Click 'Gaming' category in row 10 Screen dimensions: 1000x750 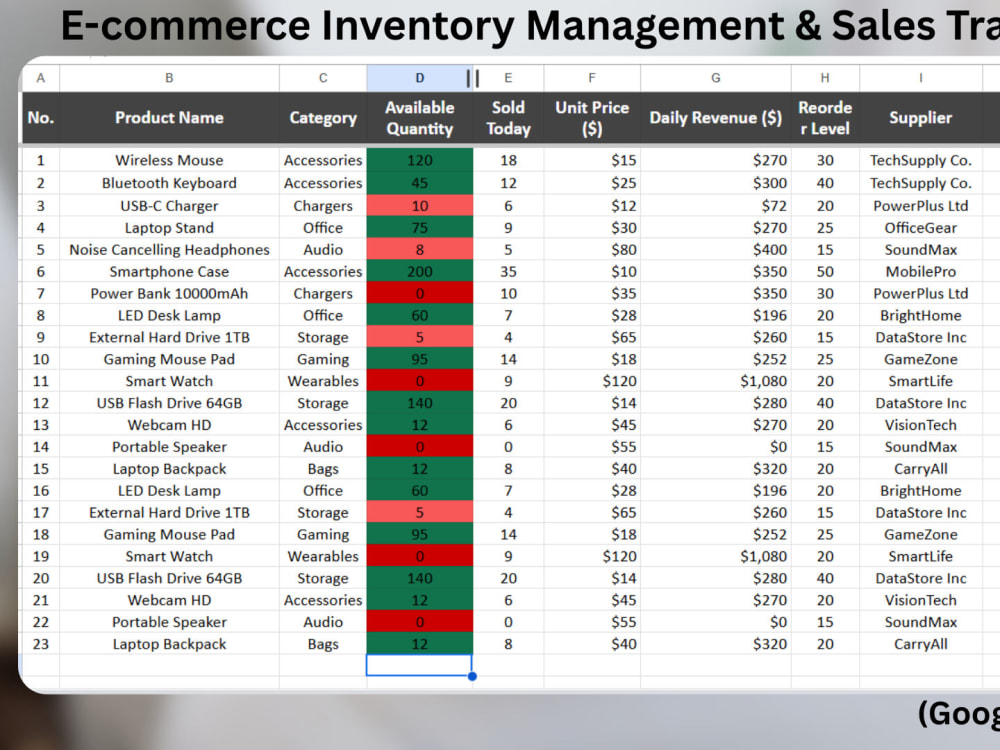tap(323, 359)
